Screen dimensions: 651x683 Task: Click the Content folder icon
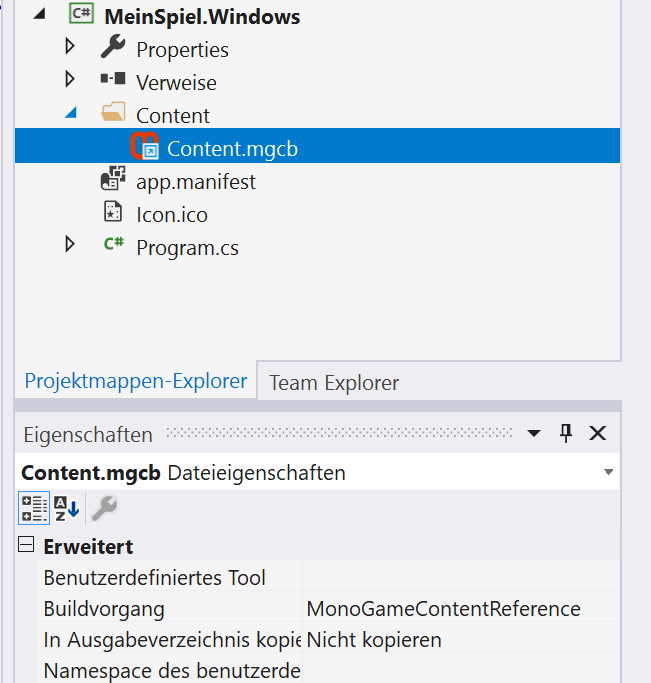(x=113, y=114)
